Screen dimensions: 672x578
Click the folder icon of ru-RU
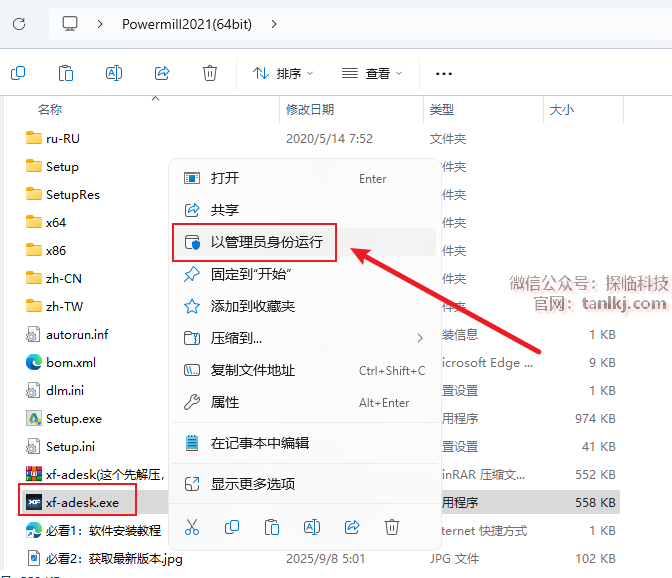click(34, 138)
